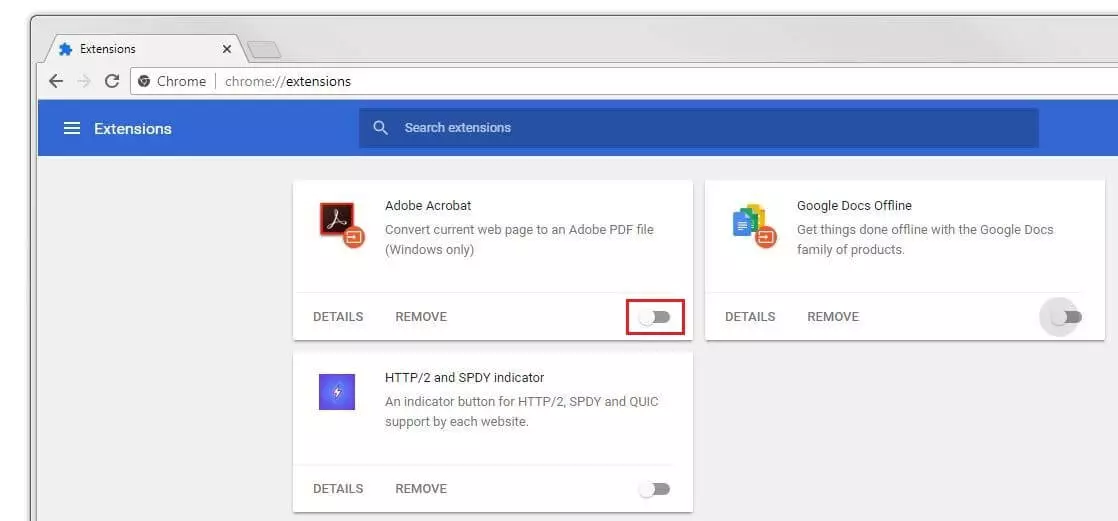Image resolution: width=1118 pixels, height=521 pixels.
Task: Click the Search extensions field
Action: pos(700,128)
